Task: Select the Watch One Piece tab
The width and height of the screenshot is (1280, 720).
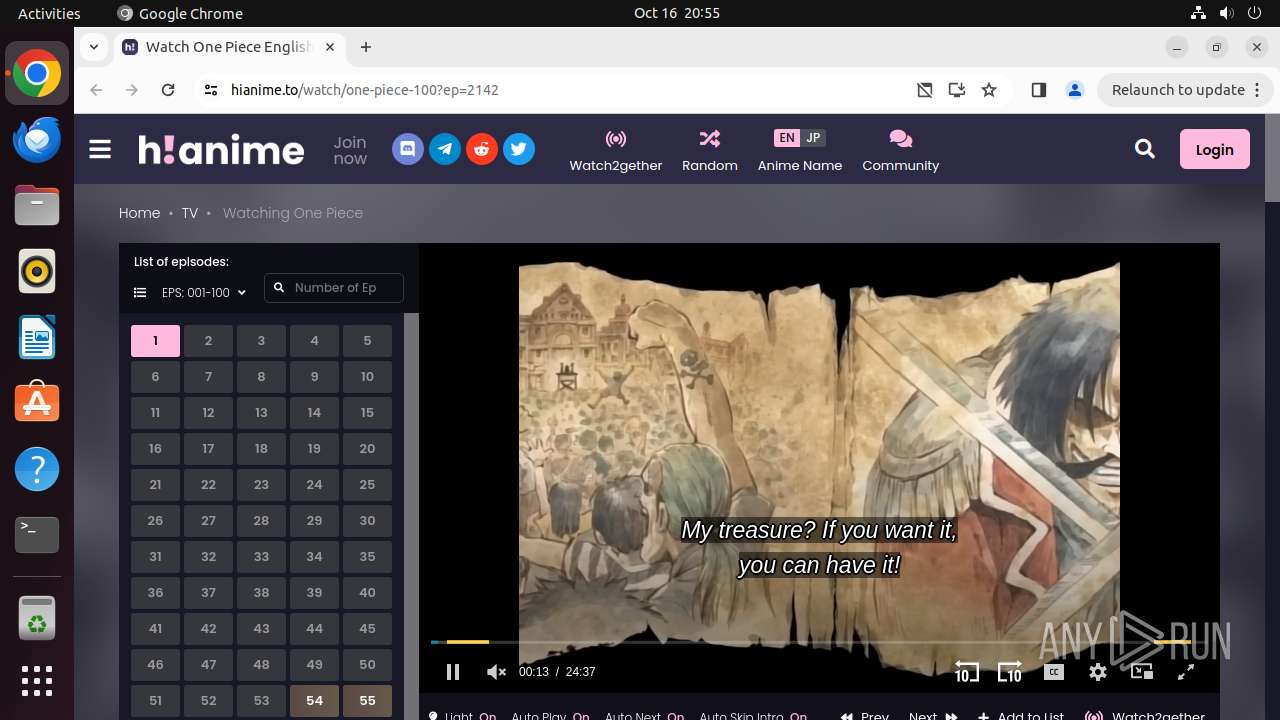Action: [x=228, y=47]
